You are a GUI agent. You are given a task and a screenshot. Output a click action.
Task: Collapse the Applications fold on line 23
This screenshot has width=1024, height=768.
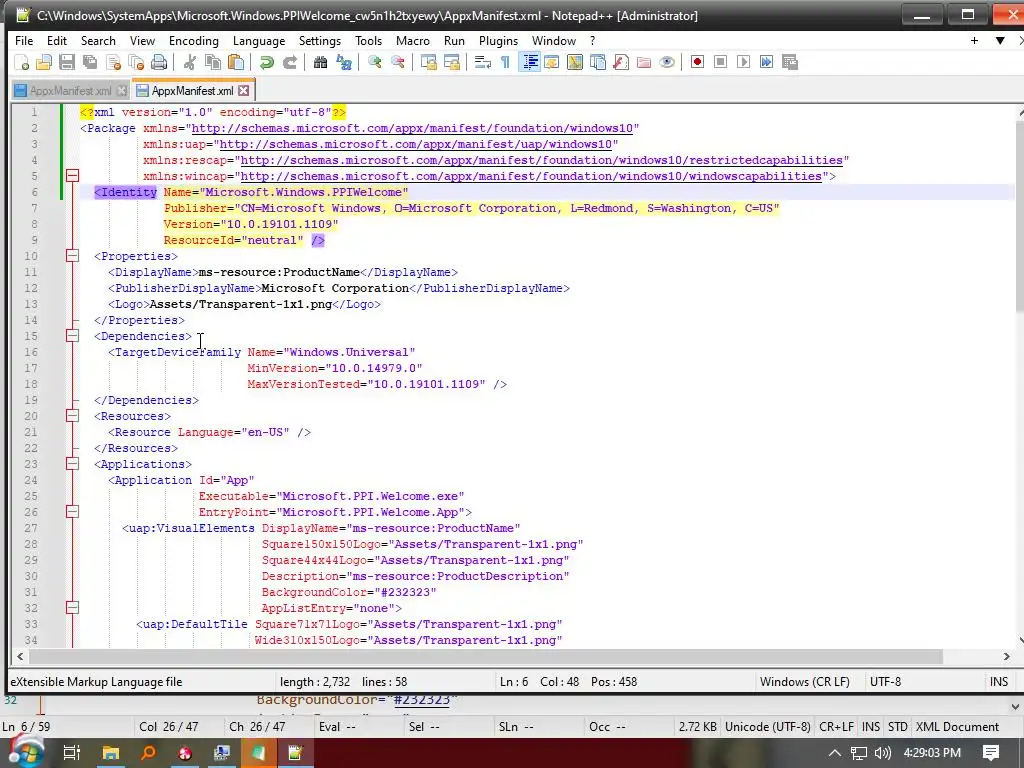tap(72, 464)
